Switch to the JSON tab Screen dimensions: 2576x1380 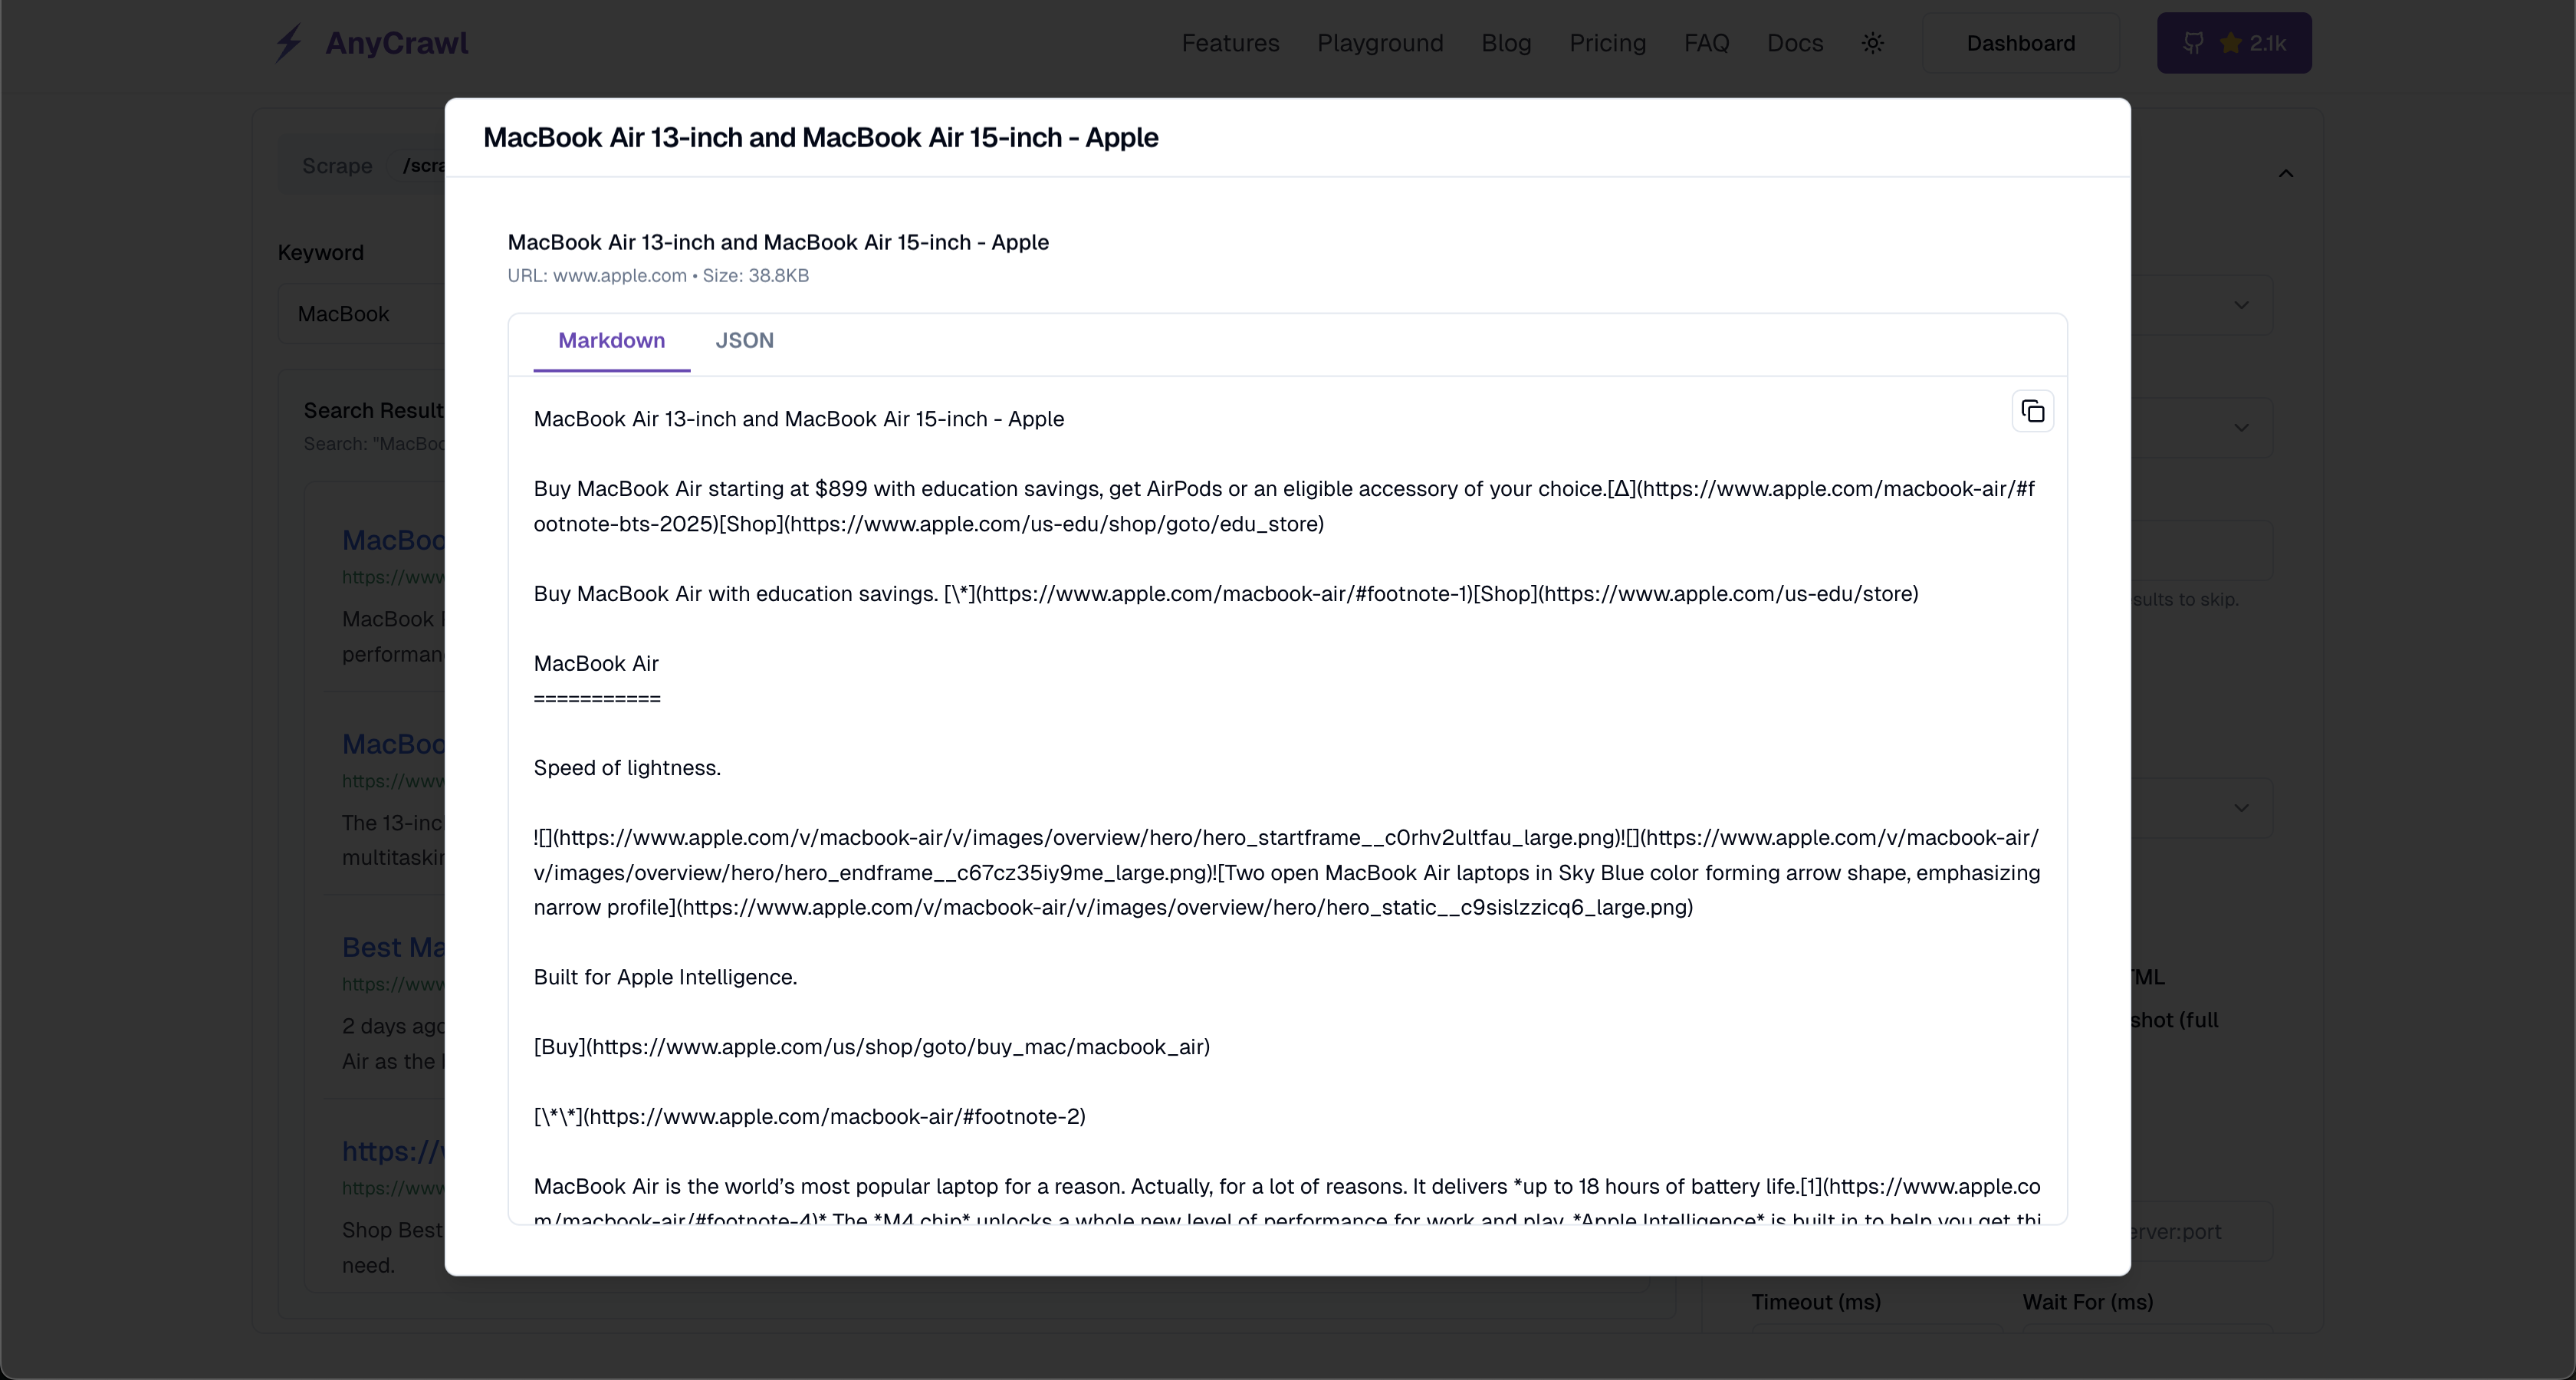pos(744,341)
